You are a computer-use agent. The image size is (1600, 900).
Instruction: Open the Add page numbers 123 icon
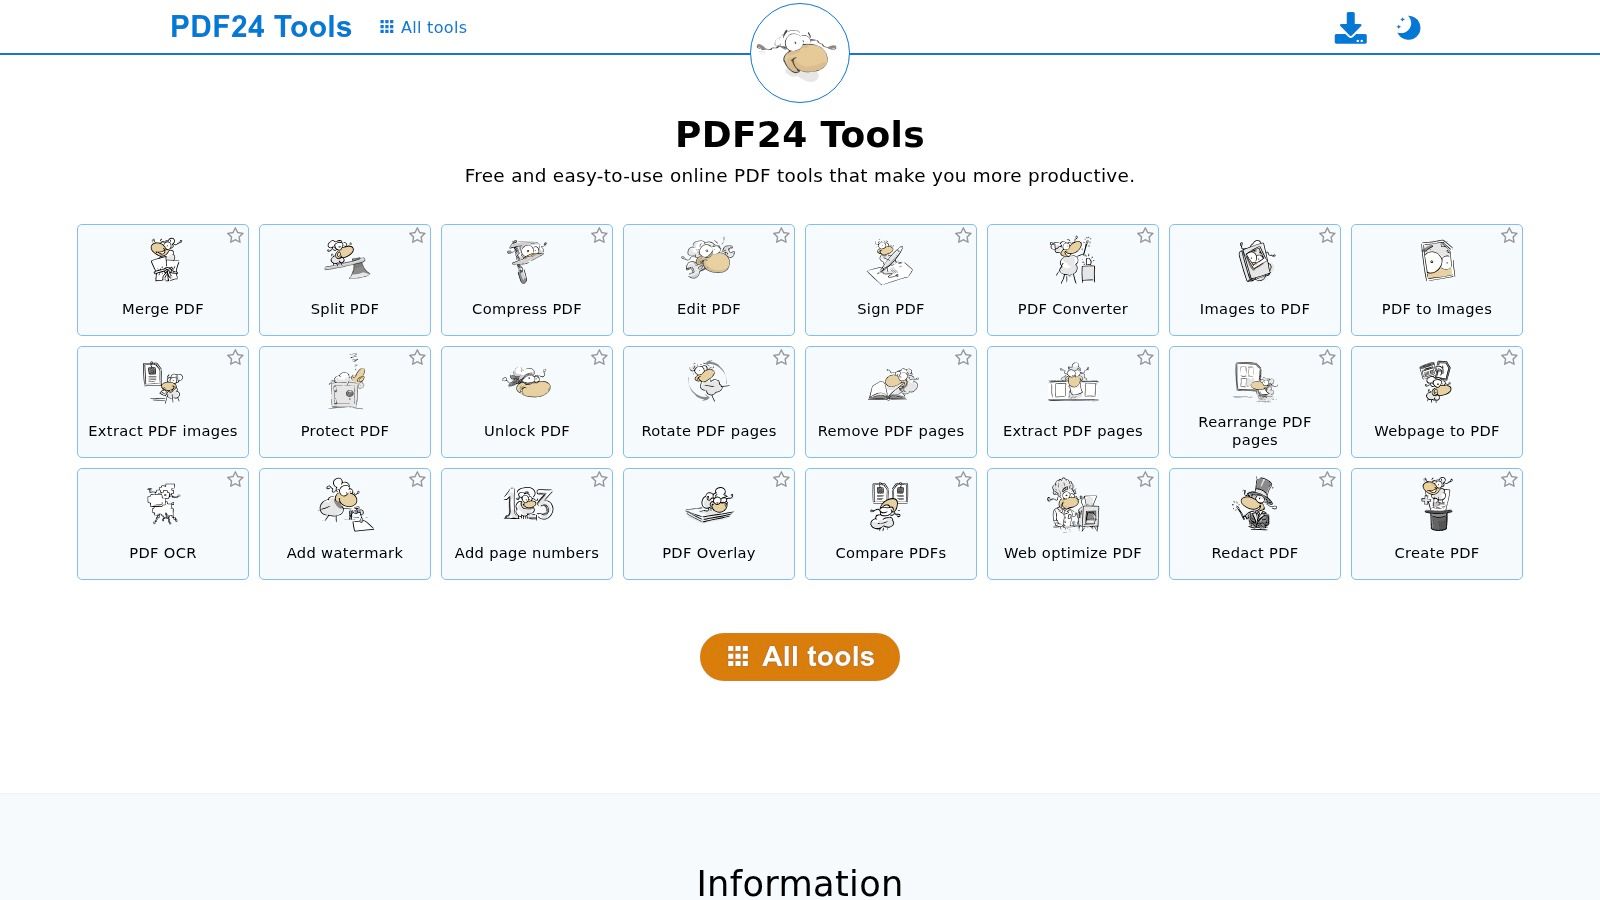click(x=528, y=504)
